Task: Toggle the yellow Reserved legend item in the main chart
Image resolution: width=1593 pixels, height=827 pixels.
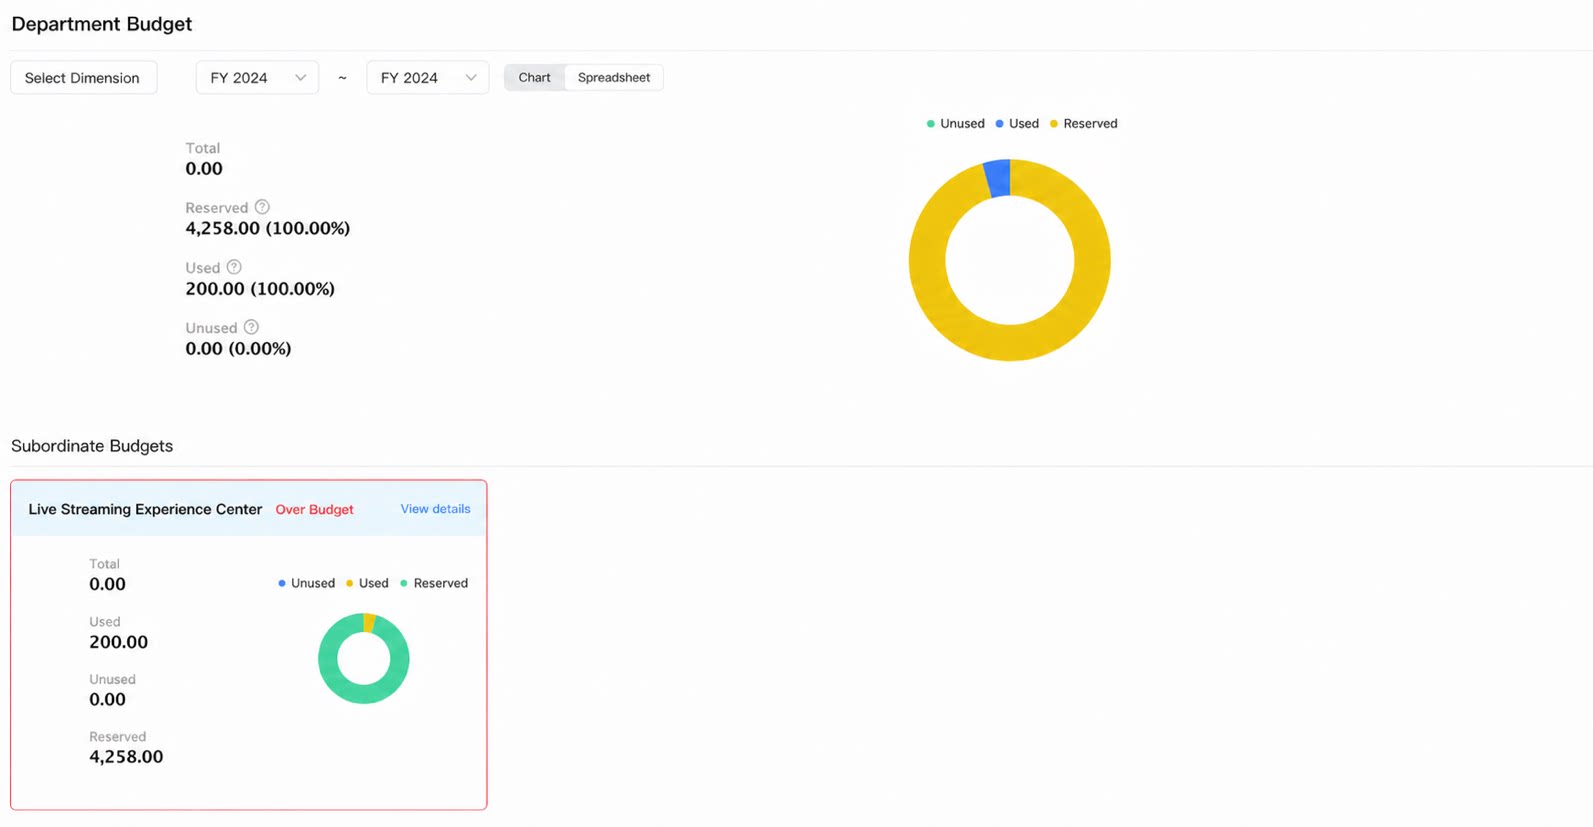Action: [1083, 124]
